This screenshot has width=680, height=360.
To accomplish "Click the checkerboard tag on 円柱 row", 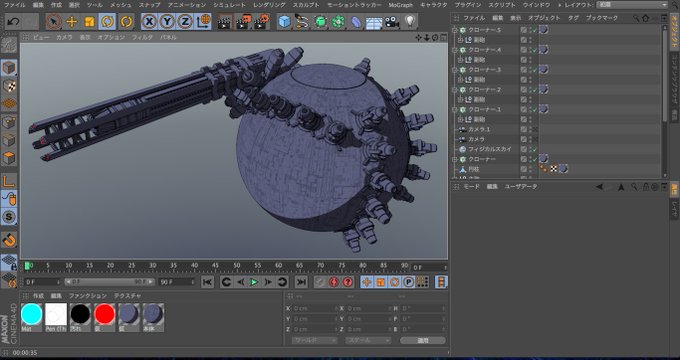I will 553,169.
